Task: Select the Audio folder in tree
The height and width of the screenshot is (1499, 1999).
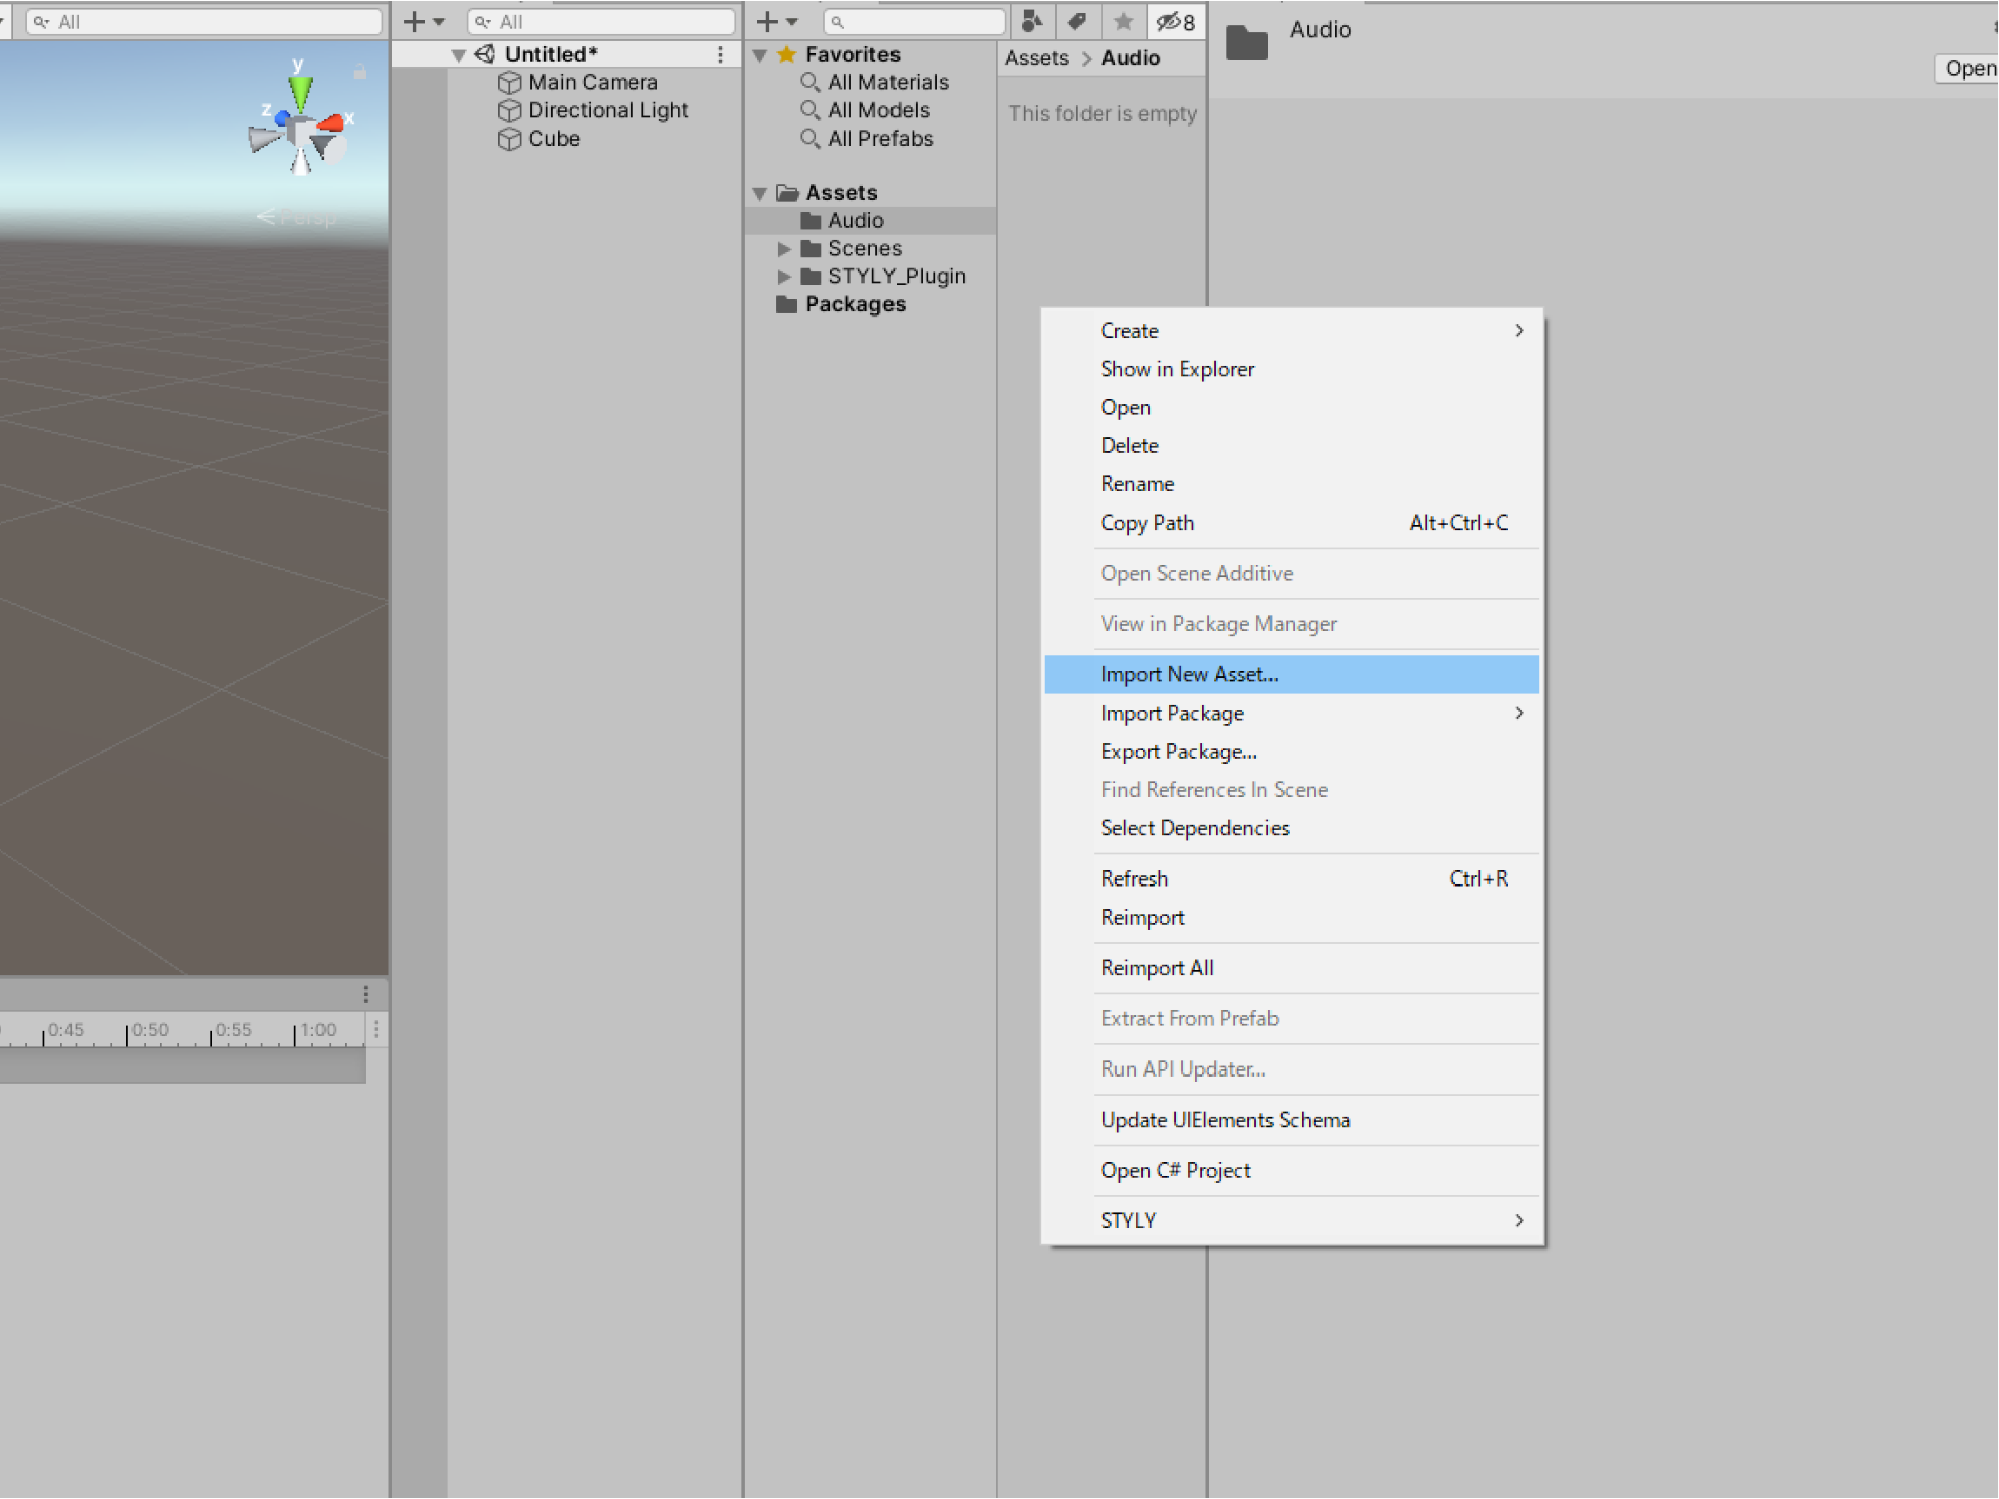Action: pos(871,220)
